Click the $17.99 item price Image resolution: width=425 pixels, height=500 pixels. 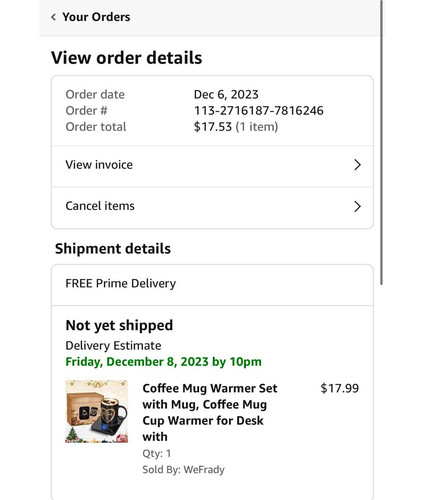[339, 388]
